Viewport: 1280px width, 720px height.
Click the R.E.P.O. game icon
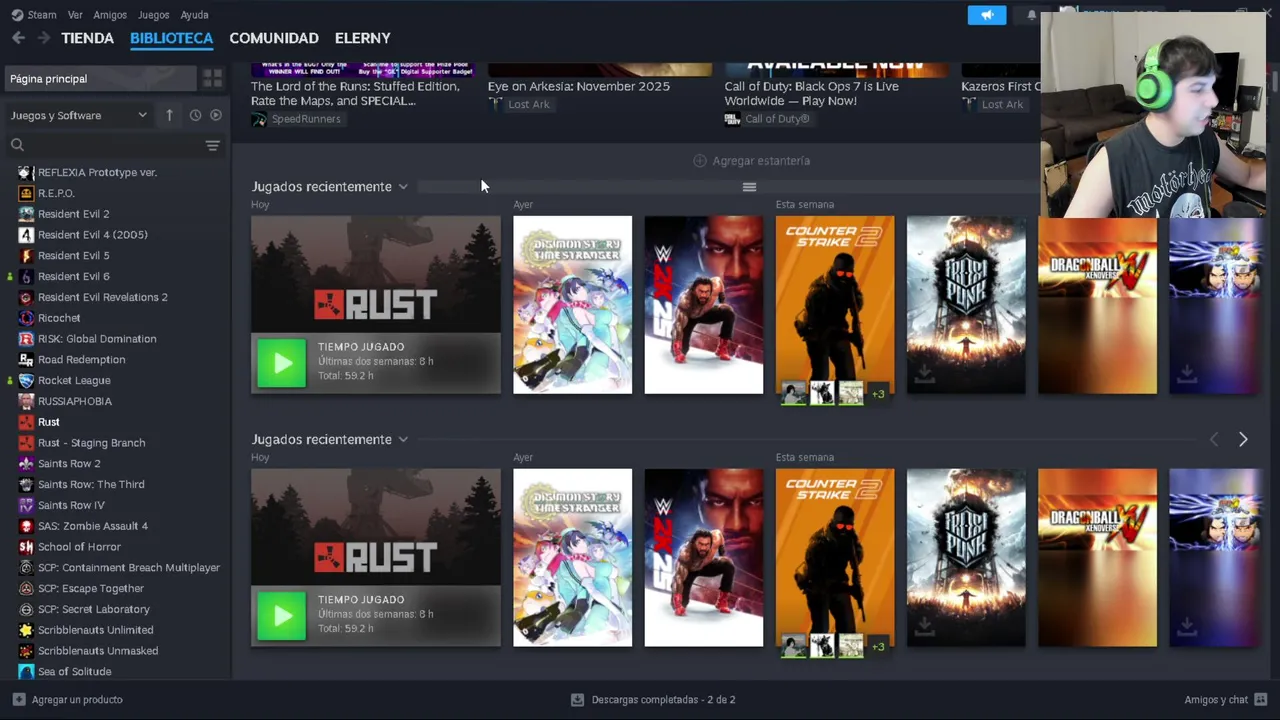(26, 193)
